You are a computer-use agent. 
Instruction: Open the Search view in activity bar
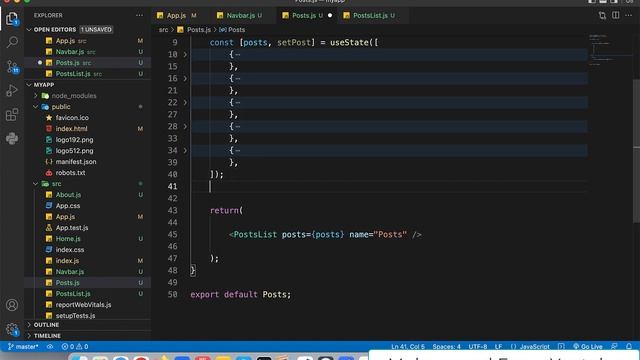[x=12, y=42]
